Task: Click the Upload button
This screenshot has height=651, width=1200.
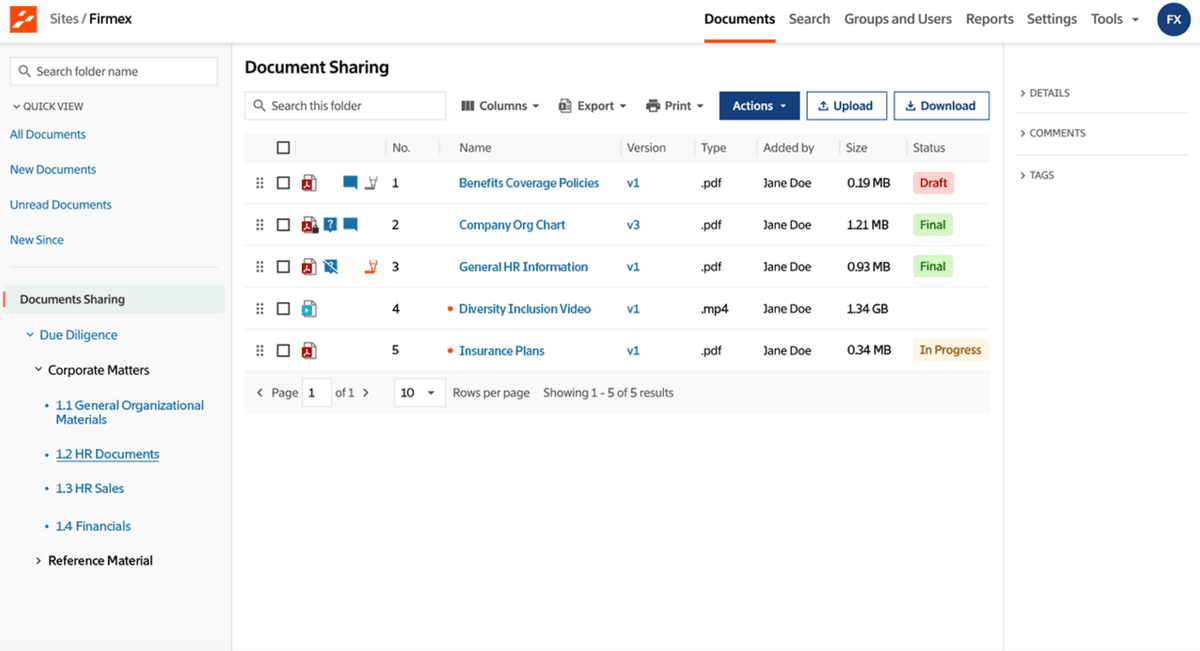Action: coord(846,105)
